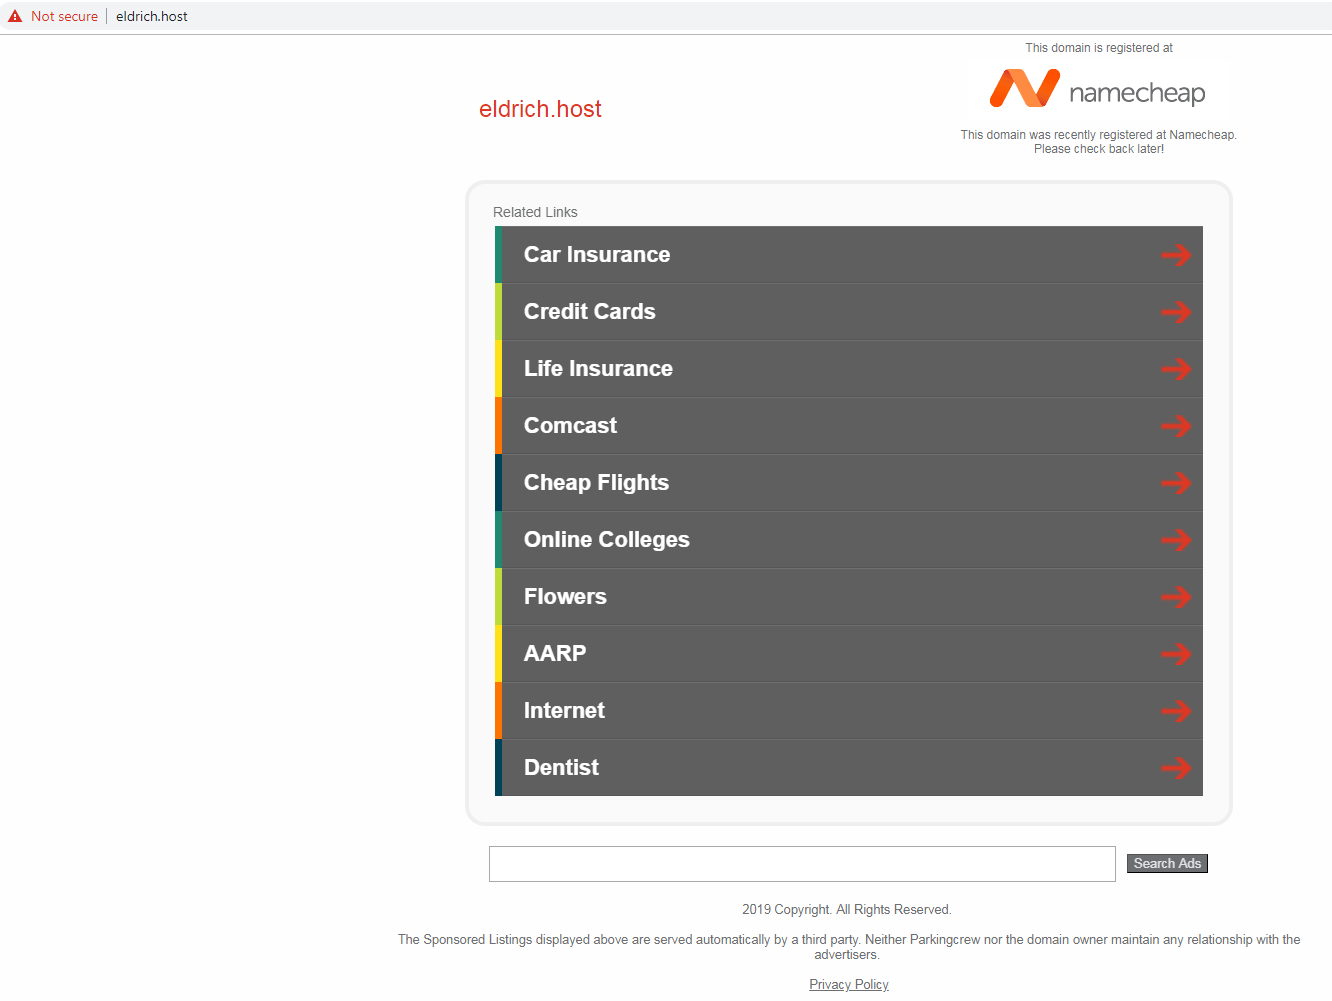Click the Search Ads button
Image resolution: width=1332 pixels, height=1001 pixels.
[1167, 863]
